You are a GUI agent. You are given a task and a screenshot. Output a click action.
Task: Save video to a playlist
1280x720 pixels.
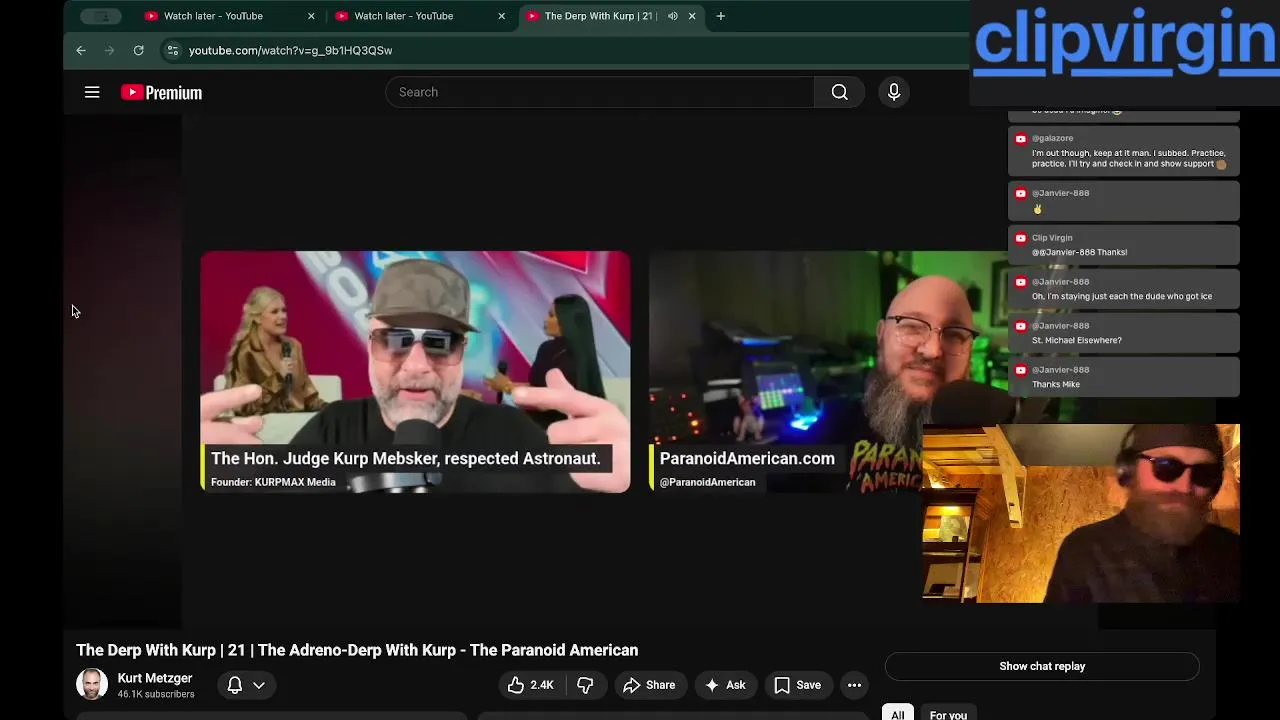798,685
